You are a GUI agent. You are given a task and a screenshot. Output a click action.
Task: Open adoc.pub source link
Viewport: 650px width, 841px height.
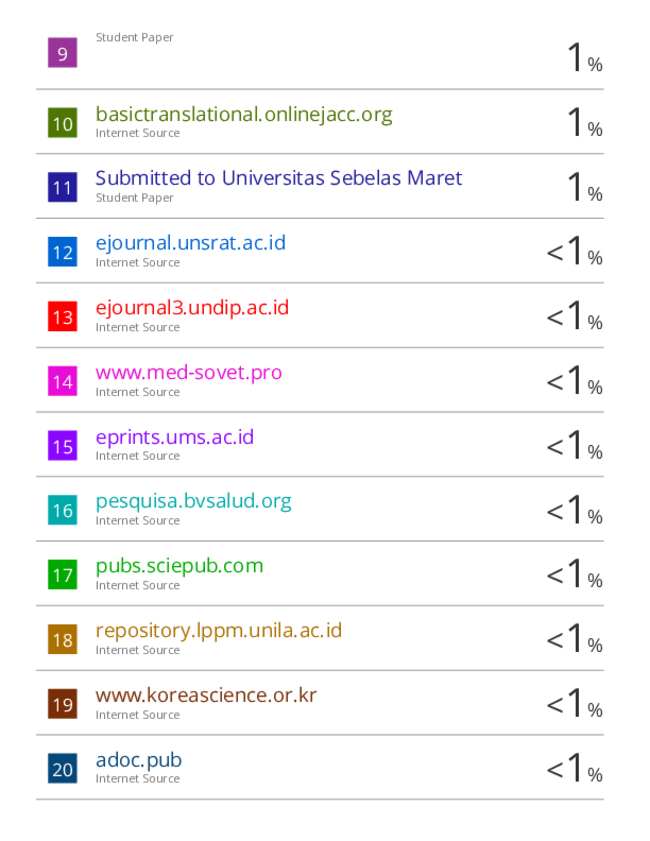pyautogui.click(x=138, y=761)
